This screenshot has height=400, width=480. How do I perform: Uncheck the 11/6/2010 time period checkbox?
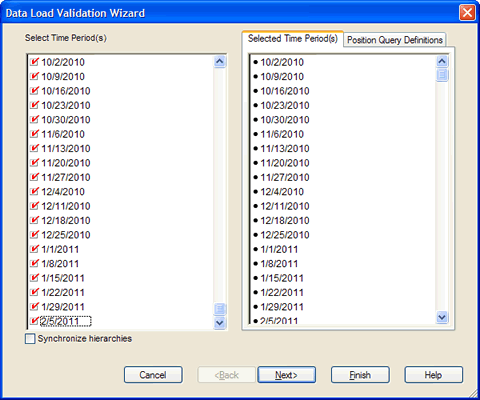(34, 134)
